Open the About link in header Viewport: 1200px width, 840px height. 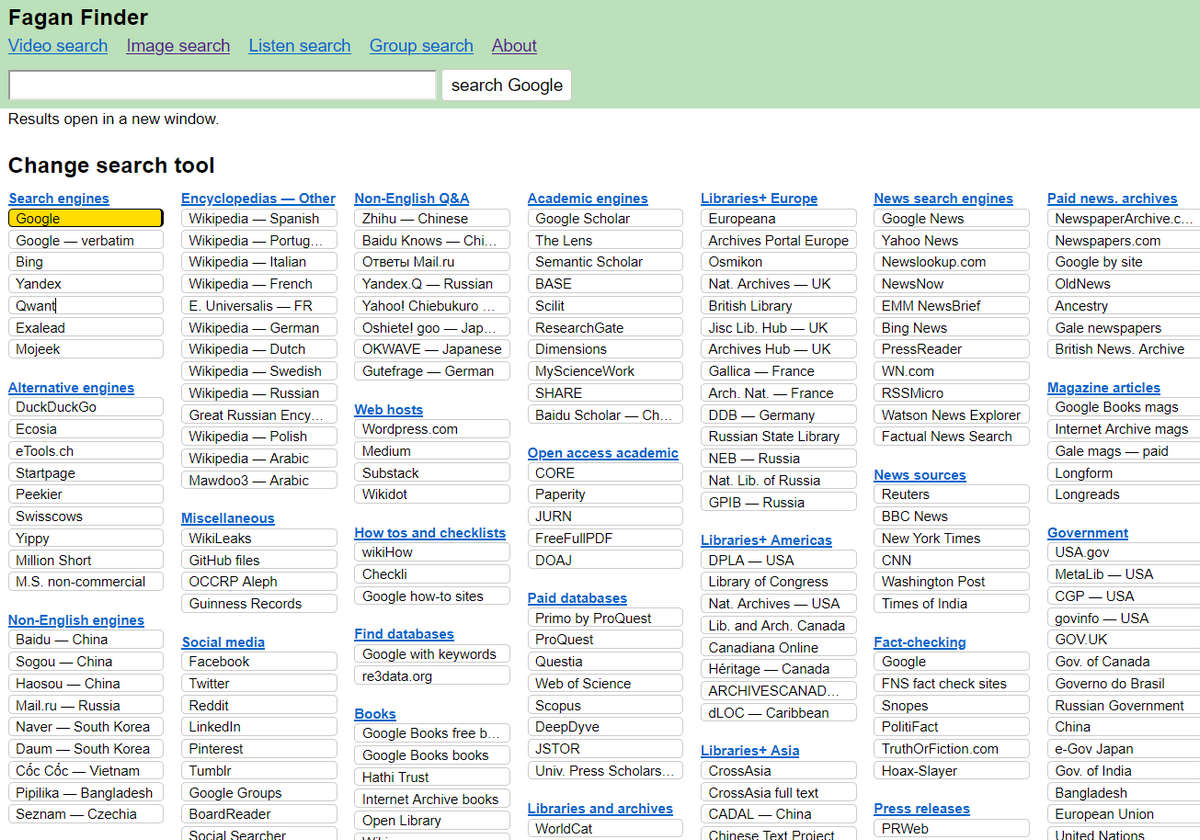[514, 45]
